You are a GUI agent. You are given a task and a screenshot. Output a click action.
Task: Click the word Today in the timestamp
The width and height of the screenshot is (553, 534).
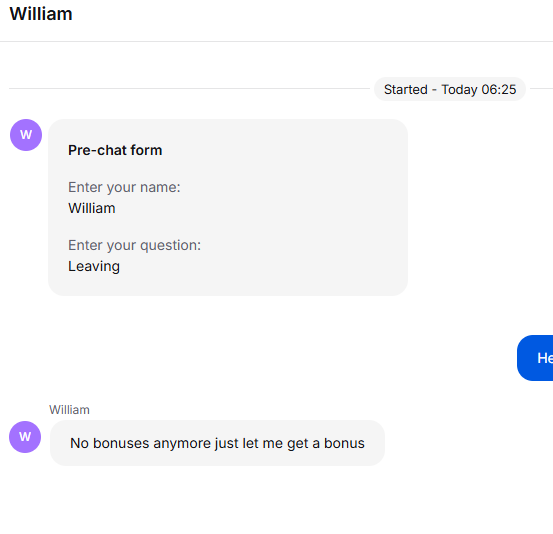tap(459, 90)
